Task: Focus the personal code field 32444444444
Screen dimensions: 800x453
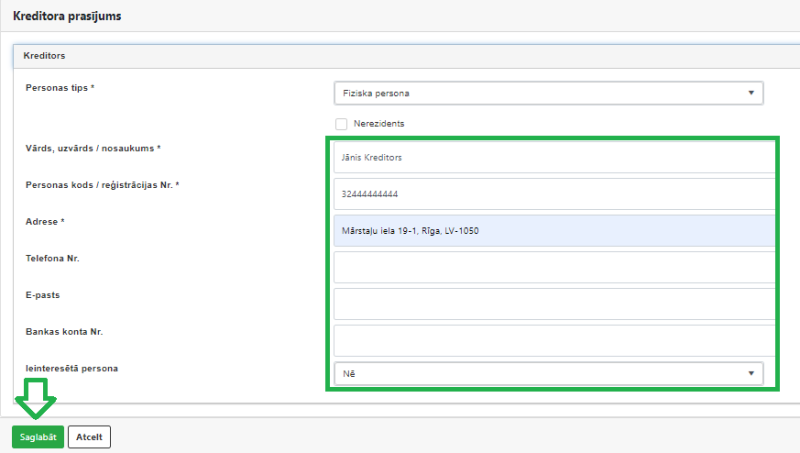Action: pyautogui.click(x=553, y=194)
